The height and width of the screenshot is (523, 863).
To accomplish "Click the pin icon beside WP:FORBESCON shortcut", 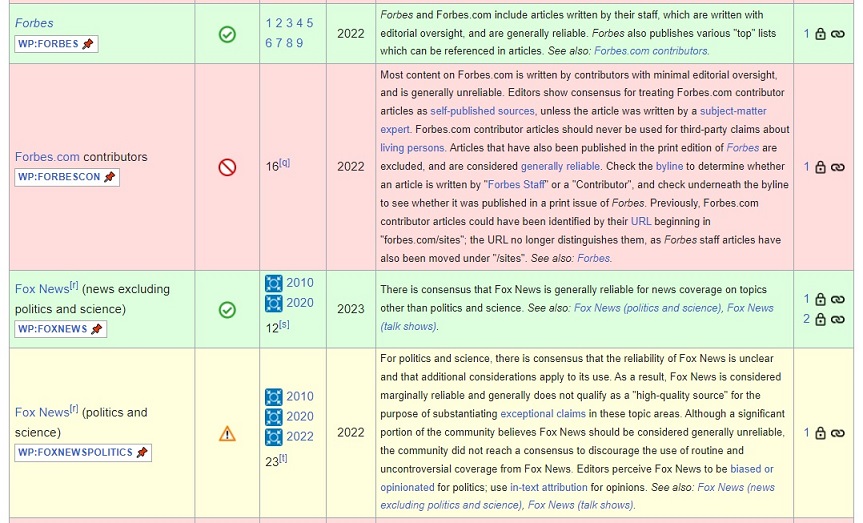I will 109,177.
